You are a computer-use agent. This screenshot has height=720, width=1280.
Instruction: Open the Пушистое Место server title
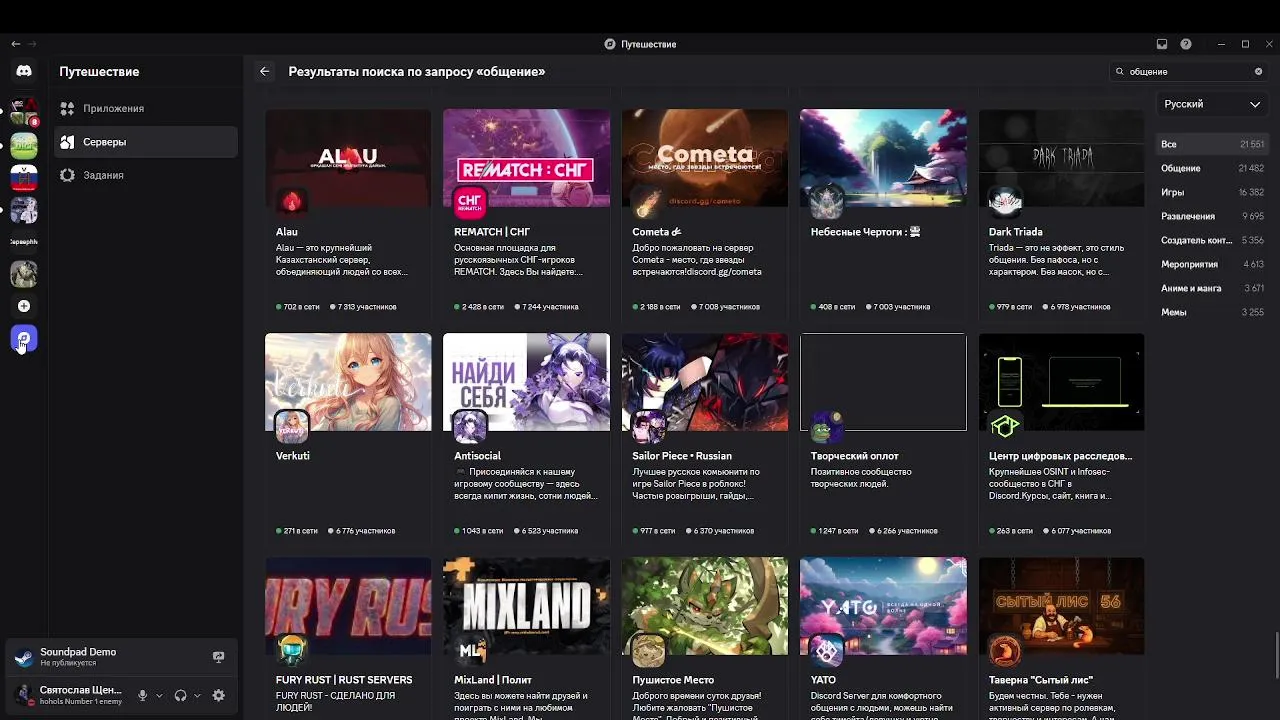673,680
